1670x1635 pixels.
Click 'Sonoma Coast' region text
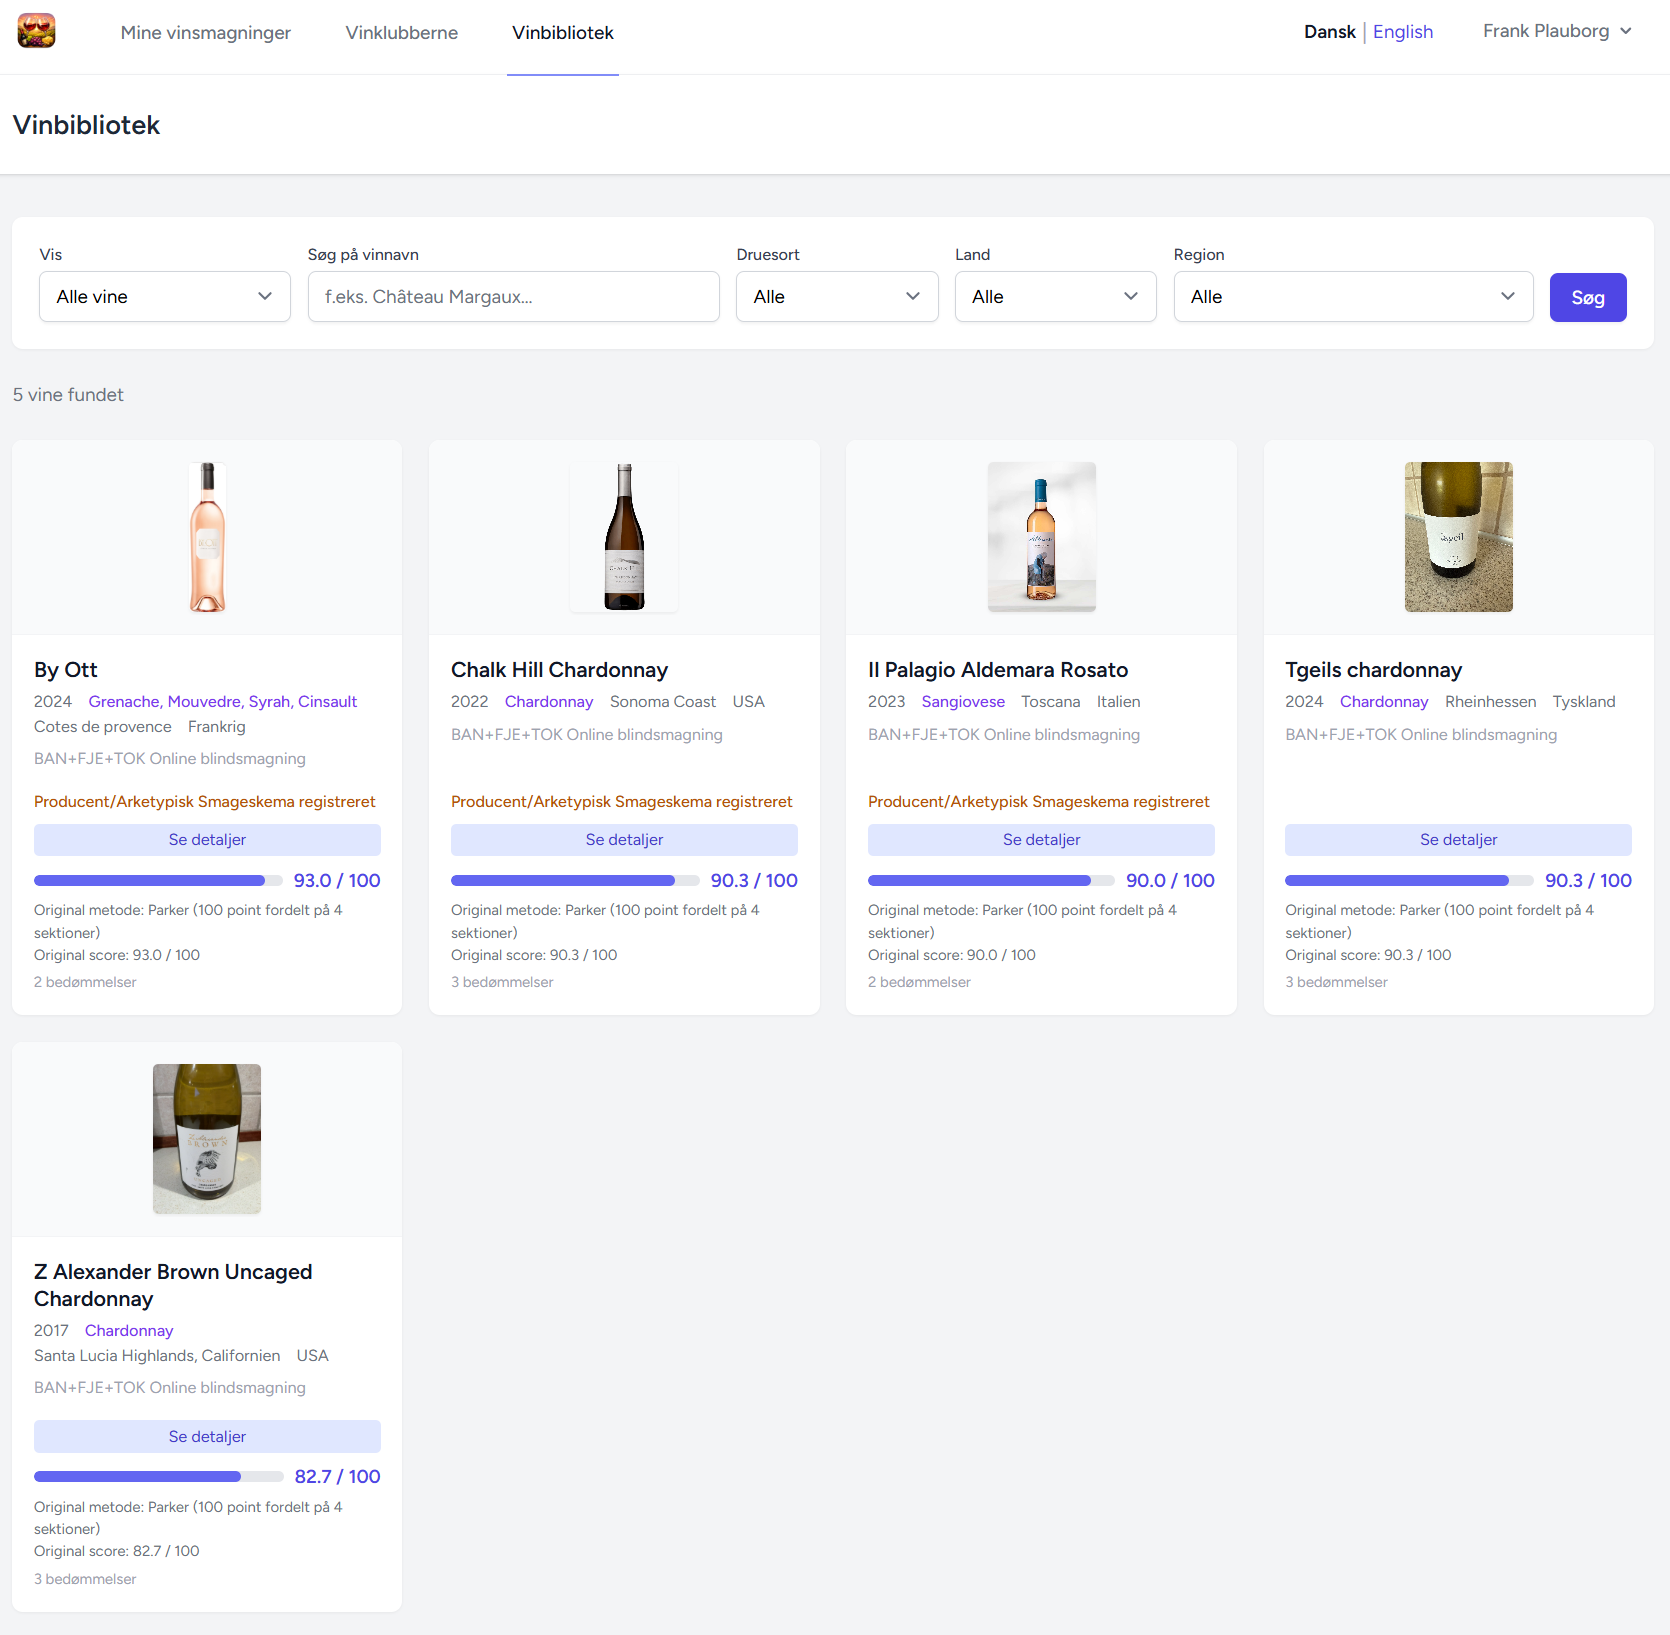tap(663, 702)
